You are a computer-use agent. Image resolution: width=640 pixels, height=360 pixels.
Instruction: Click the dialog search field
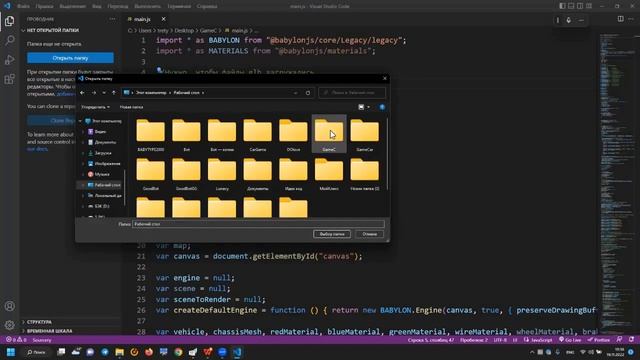(352, 93)
